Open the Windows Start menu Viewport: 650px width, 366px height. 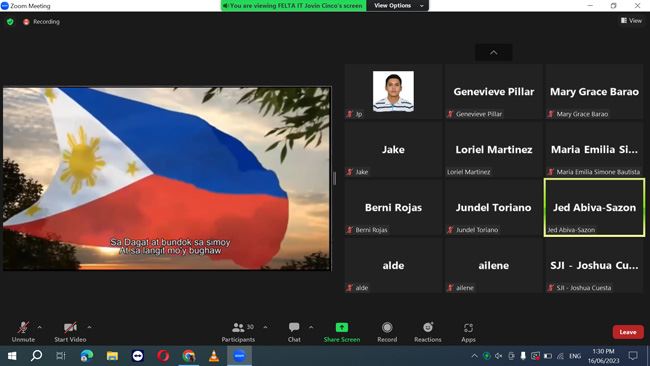click(12, 356)
